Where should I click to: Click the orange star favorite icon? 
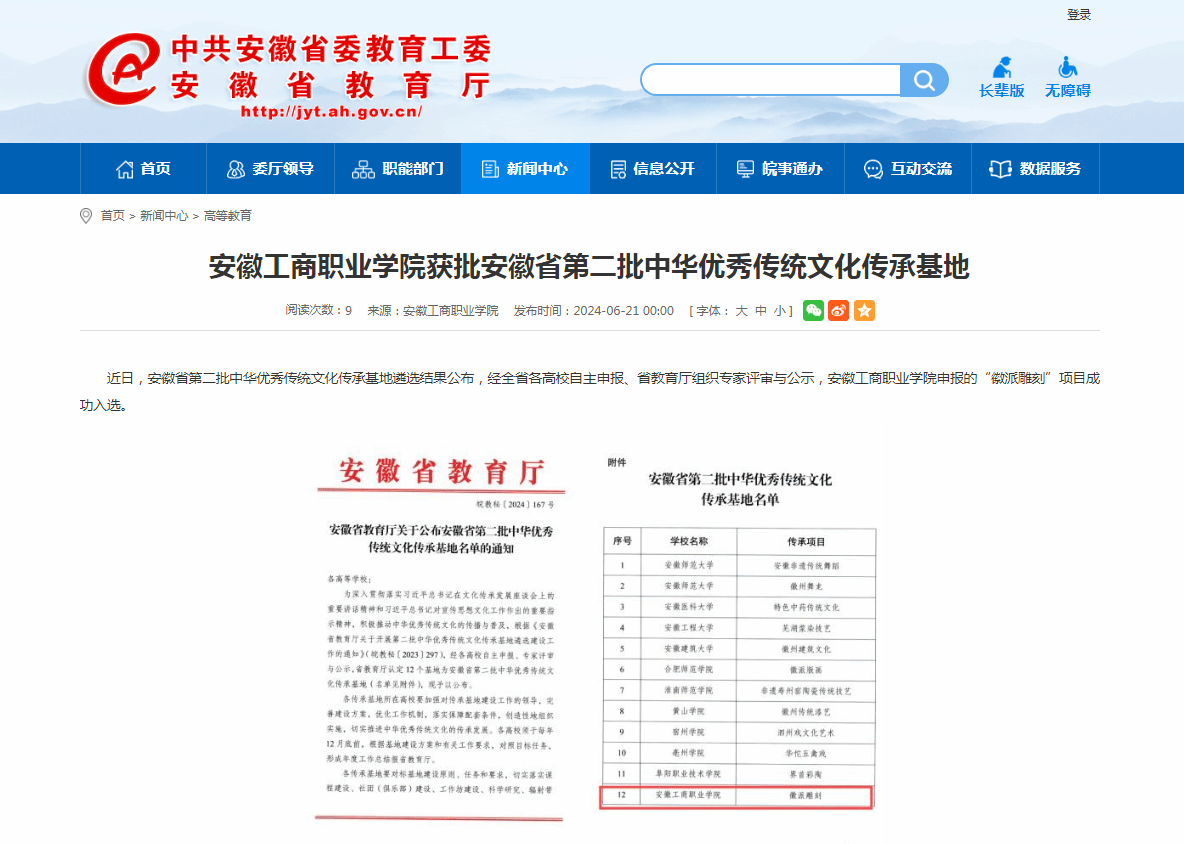(864, 310)
